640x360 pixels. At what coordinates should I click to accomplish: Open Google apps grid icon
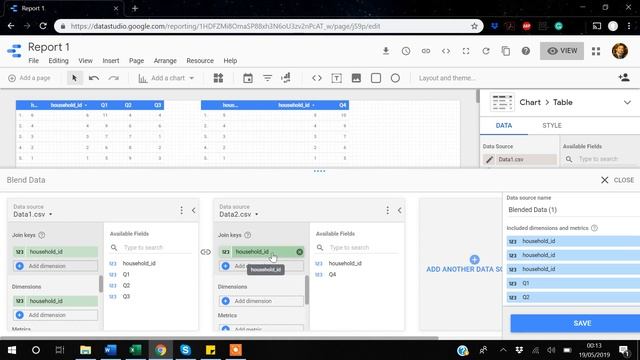tap(596, 51)
